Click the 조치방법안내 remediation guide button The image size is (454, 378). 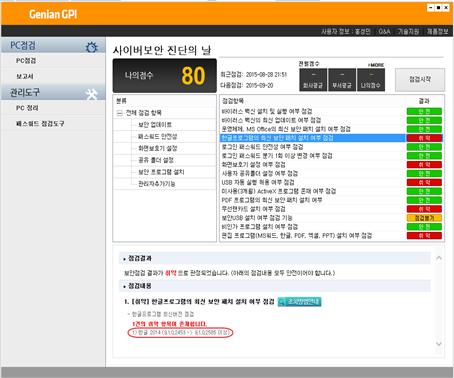coord(299,302)
